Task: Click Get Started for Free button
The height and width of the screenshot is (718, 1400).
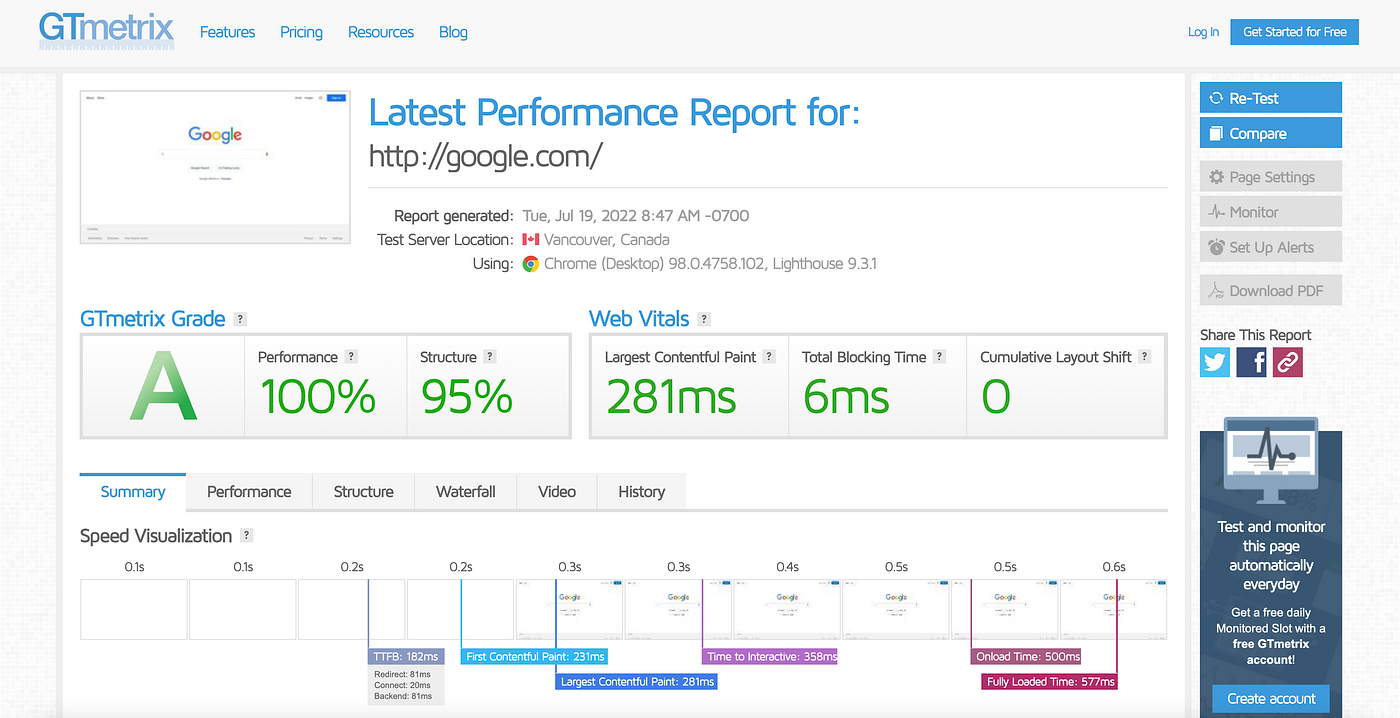Action: pyautogui.click(x=1294, y=32)
